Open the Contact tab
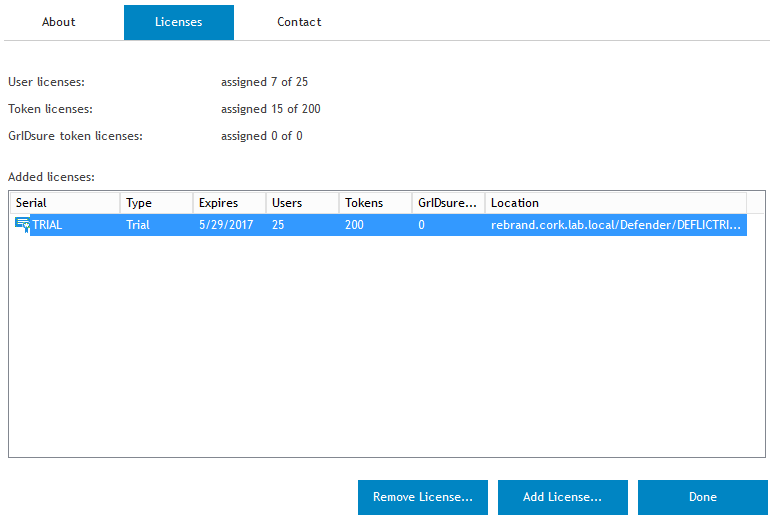 click(x=299, y=22)
